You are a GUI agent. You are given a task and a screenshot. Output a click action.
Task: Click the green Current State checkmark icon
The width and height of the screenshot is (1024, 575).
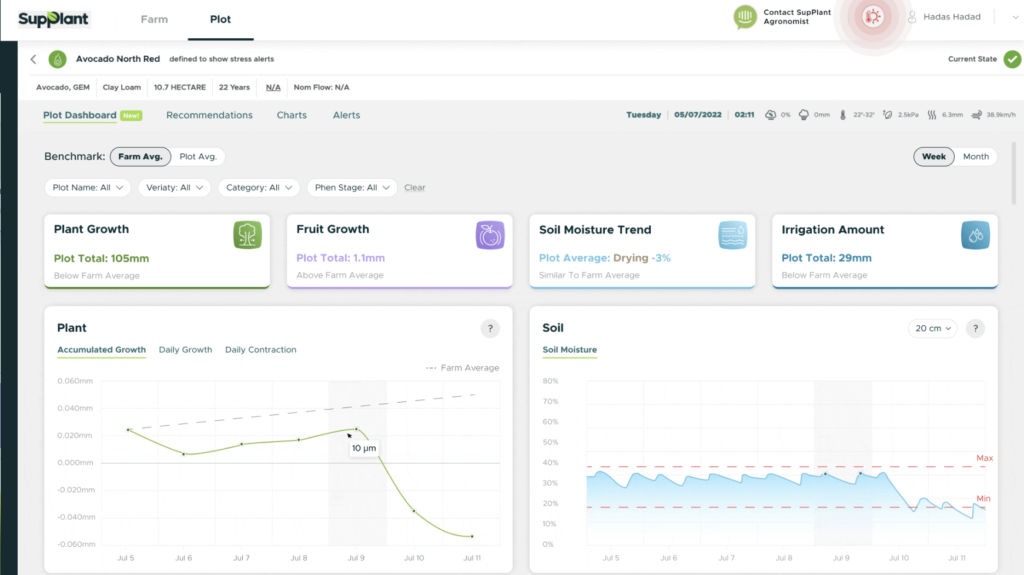[1012, 59]
